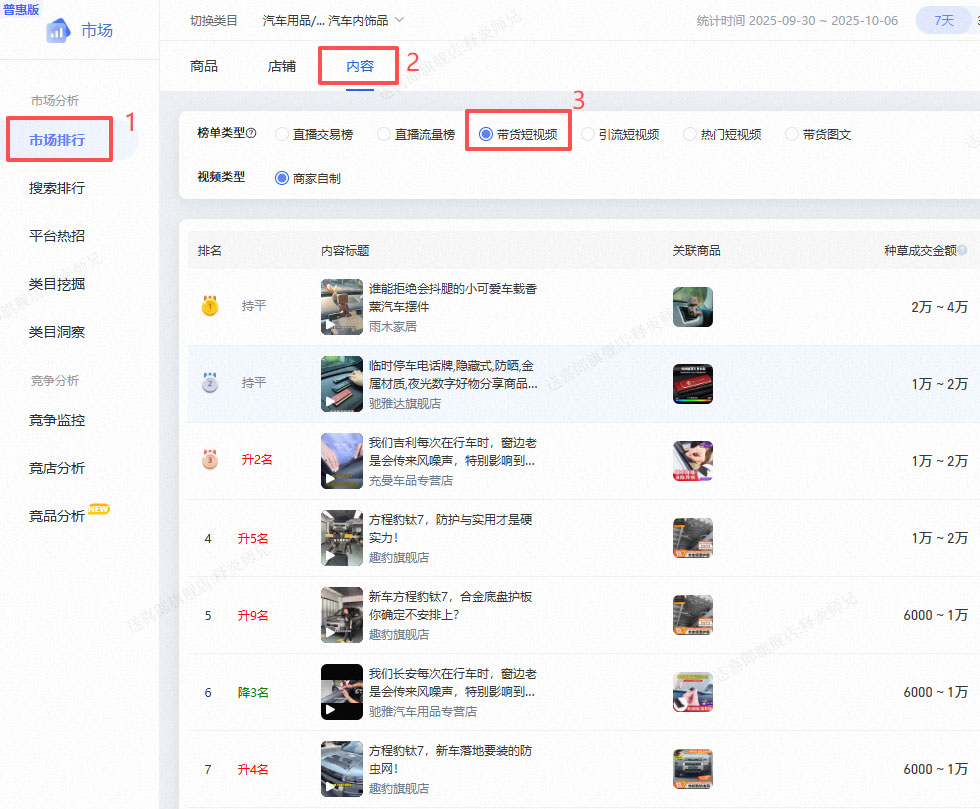Go to 平台热招 in the sidebar
The height and width of the screenshot is (809, 980).
coord(57,236)
